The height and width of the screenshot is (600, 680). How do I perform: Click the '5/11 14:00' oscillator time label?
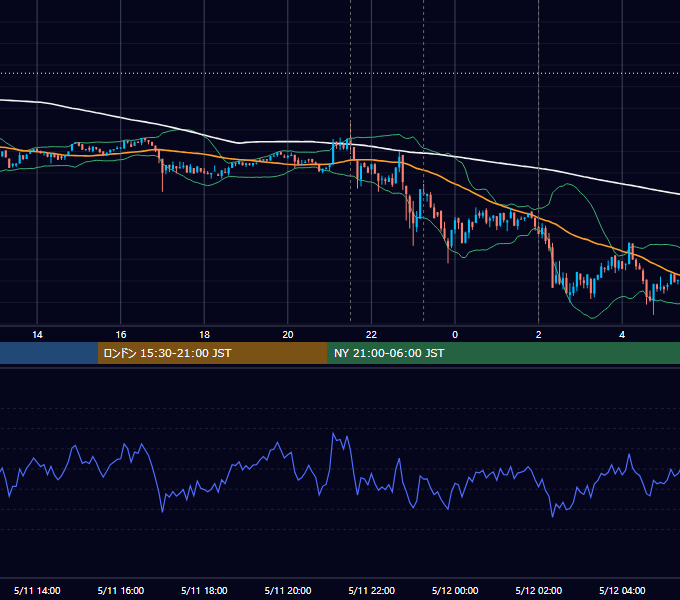click(x=37, y=590)
